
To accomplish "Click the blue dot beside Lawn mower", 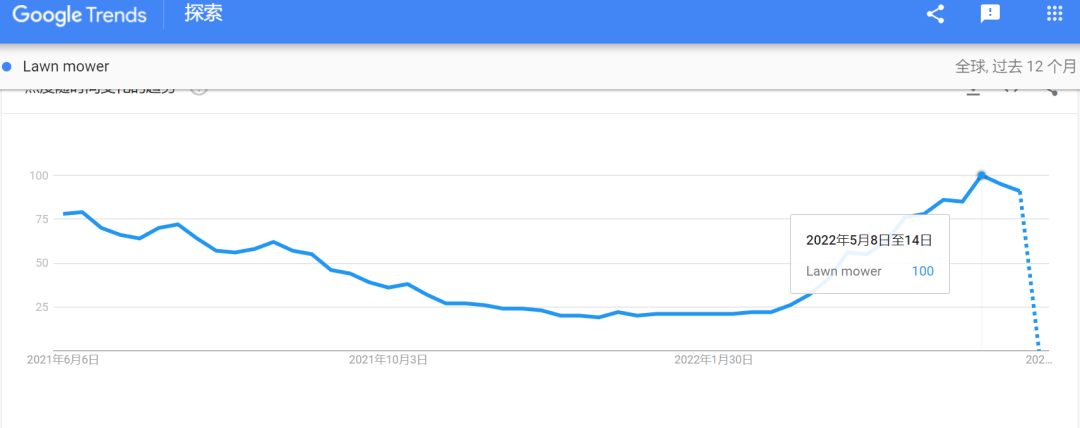I will [7, 67].
